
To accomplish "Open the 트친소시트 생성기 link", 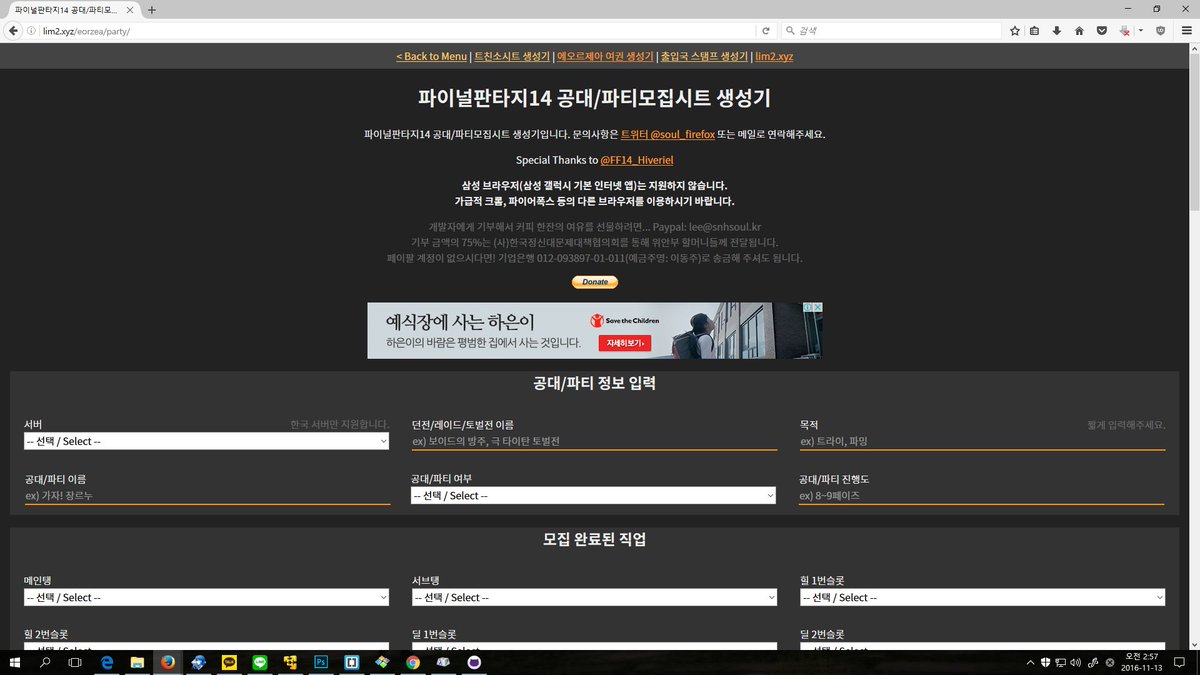I will (512, 56).
